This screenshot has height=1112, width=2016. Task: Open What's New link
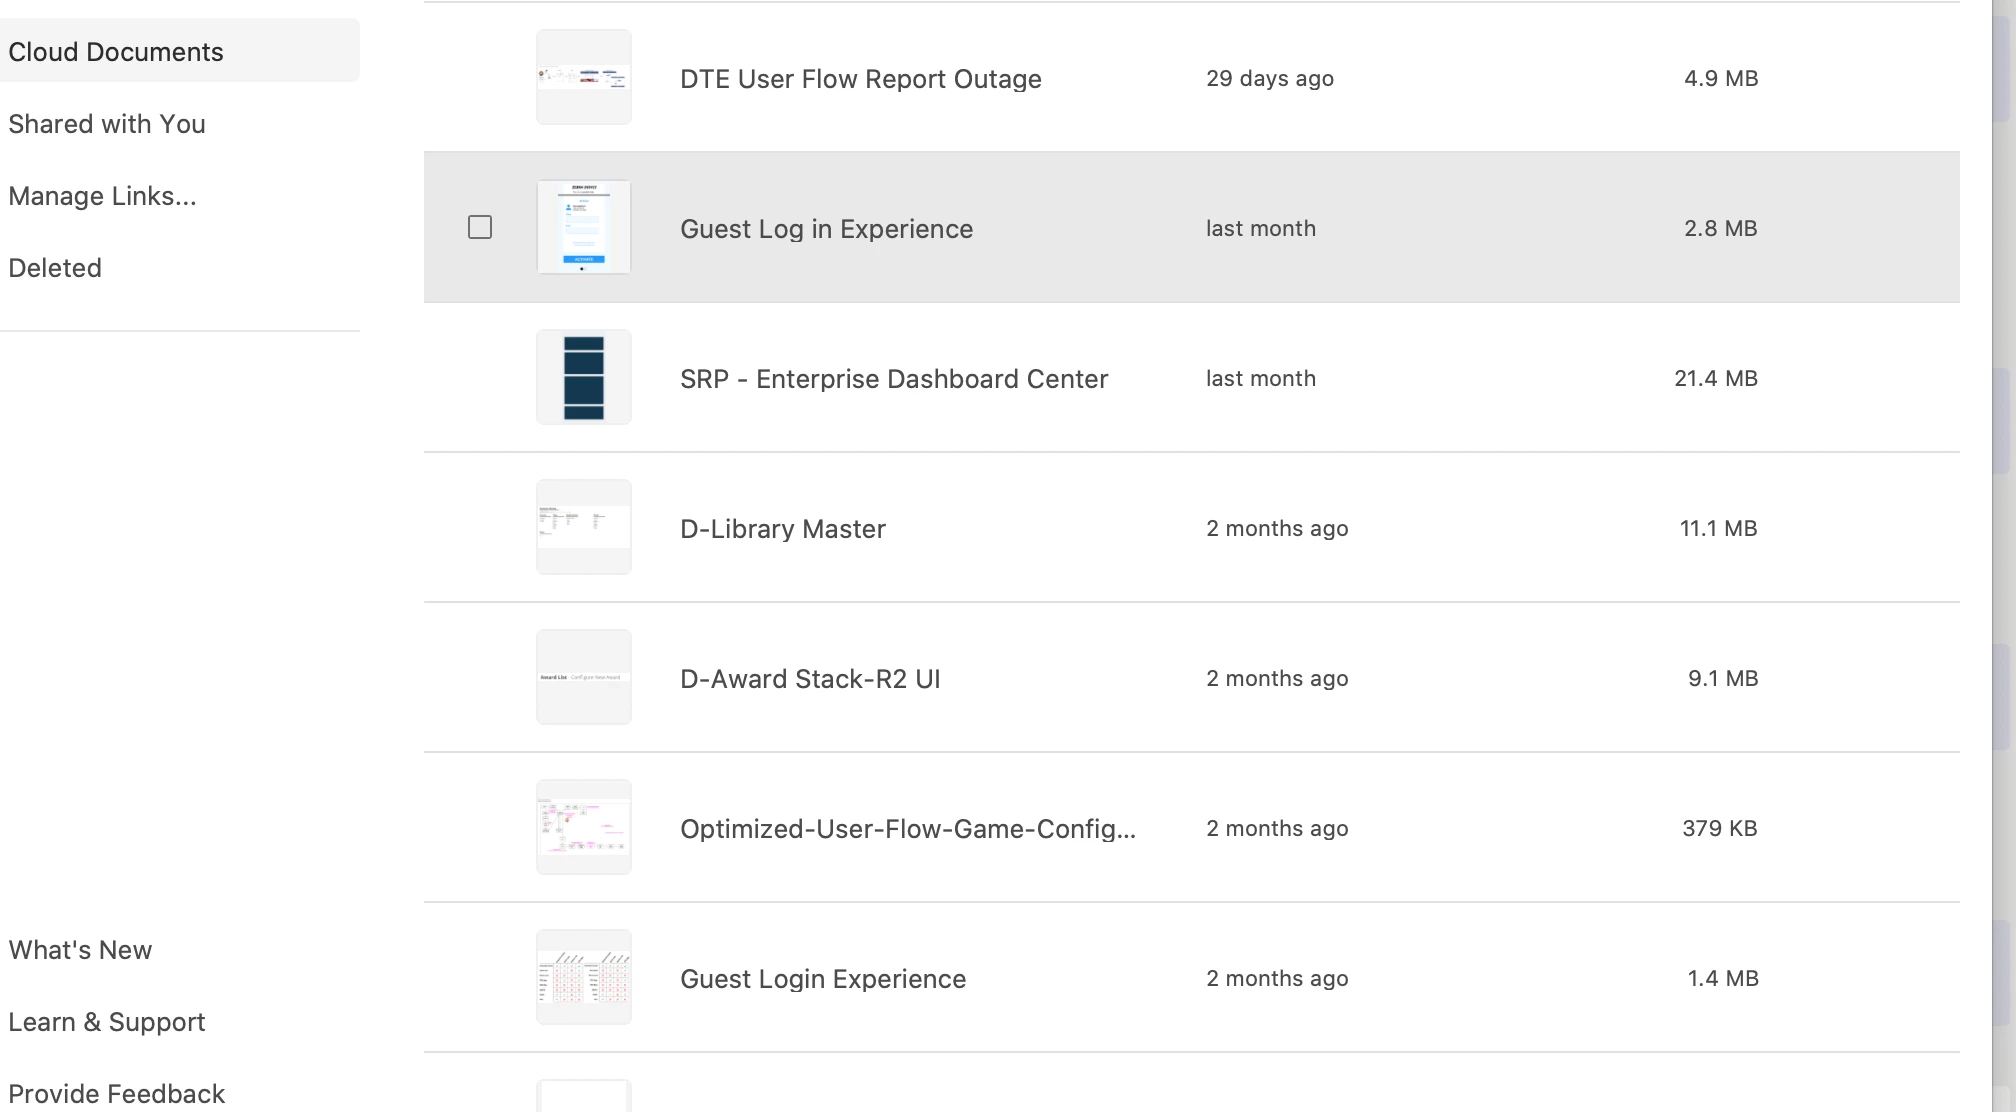80,950
